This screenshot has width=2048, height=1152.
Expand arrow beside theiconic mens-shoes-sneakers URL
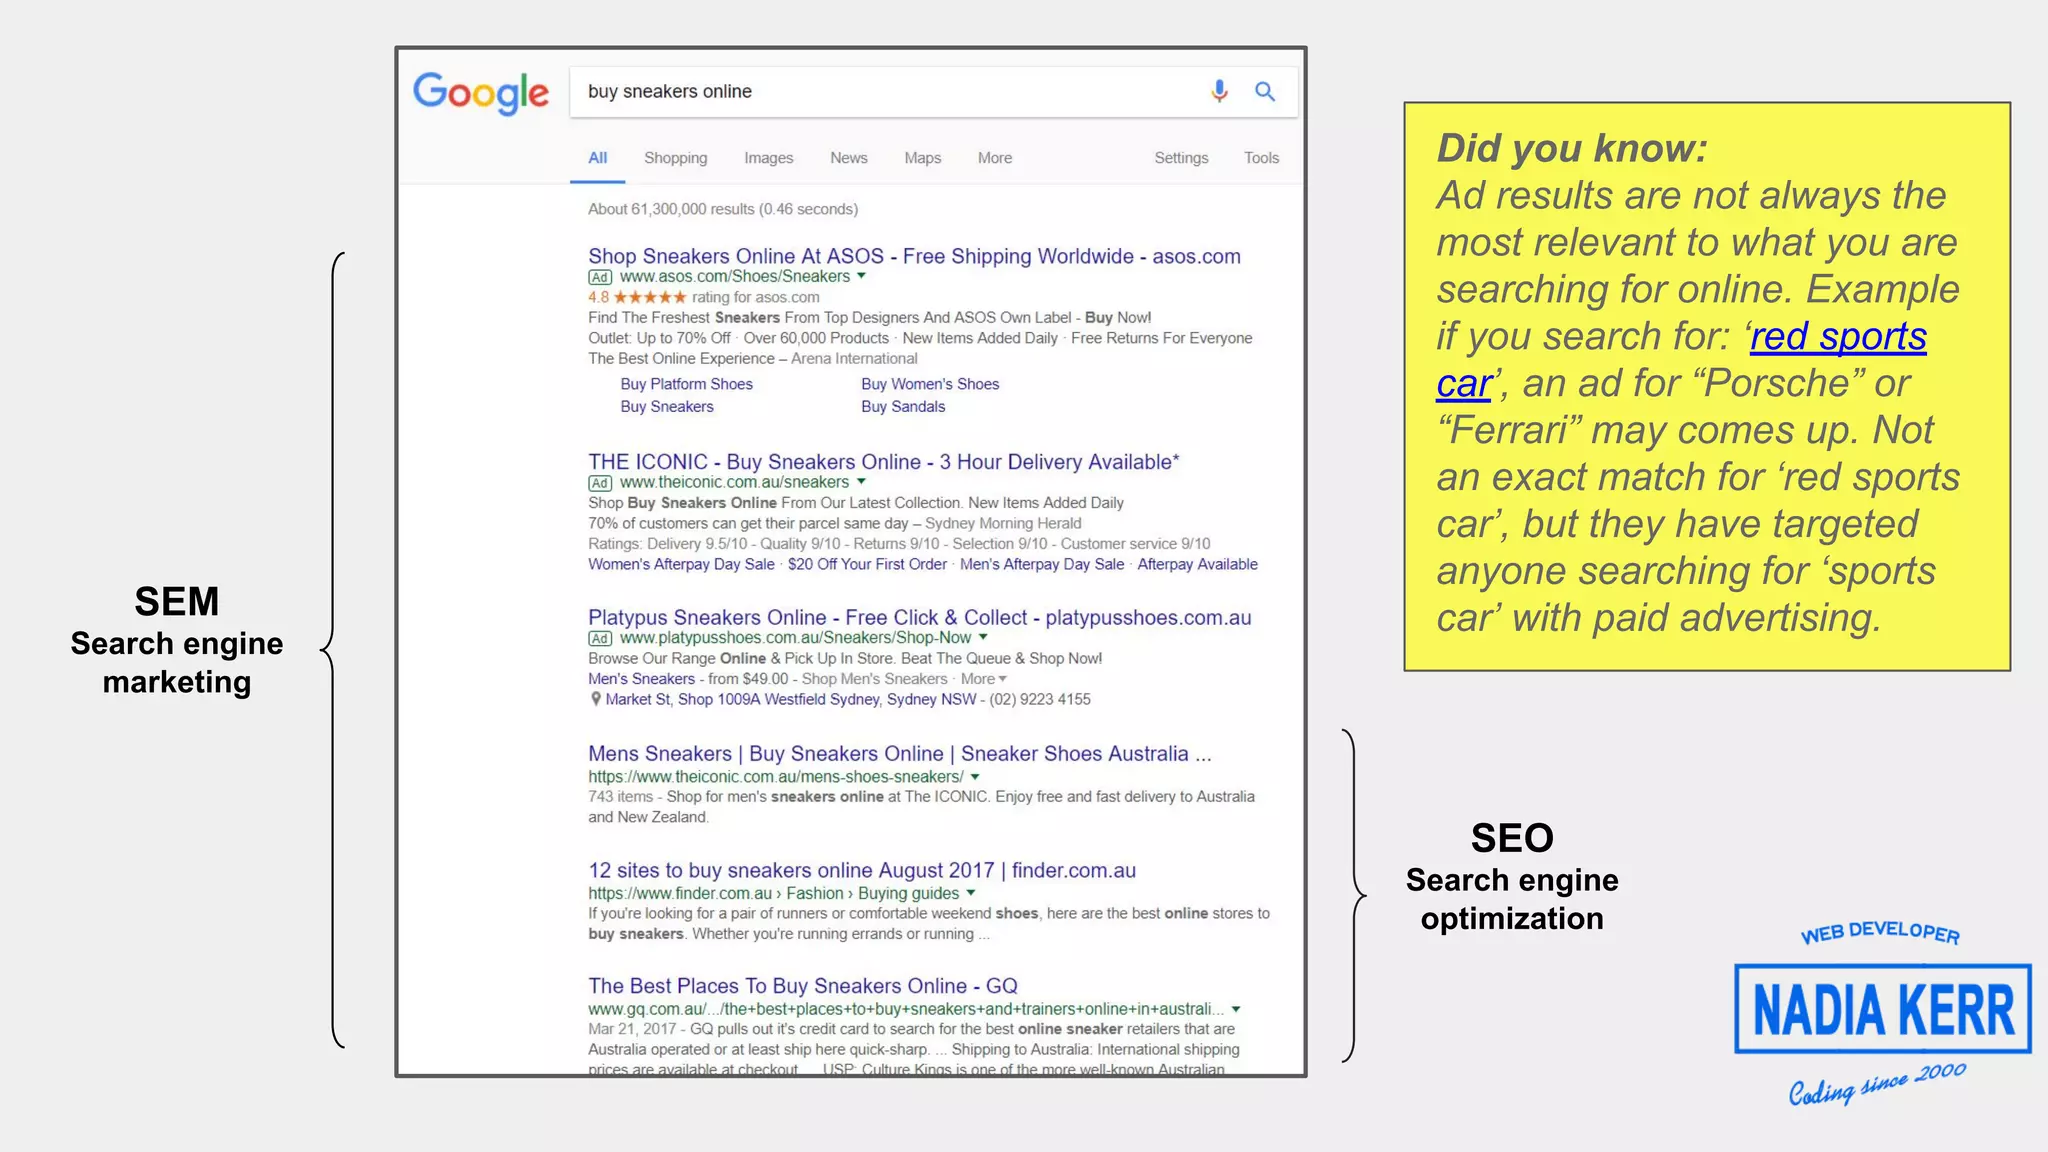(x=975, y=777)
